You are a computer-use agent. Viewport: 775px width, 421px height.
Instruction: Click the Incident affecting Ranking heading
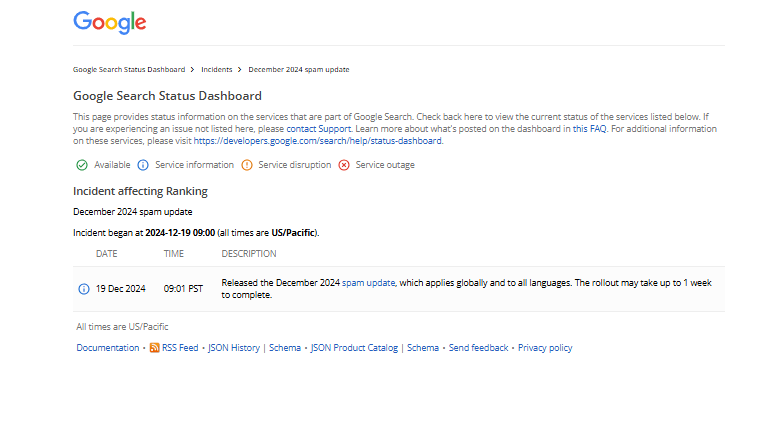coord(140,191)
